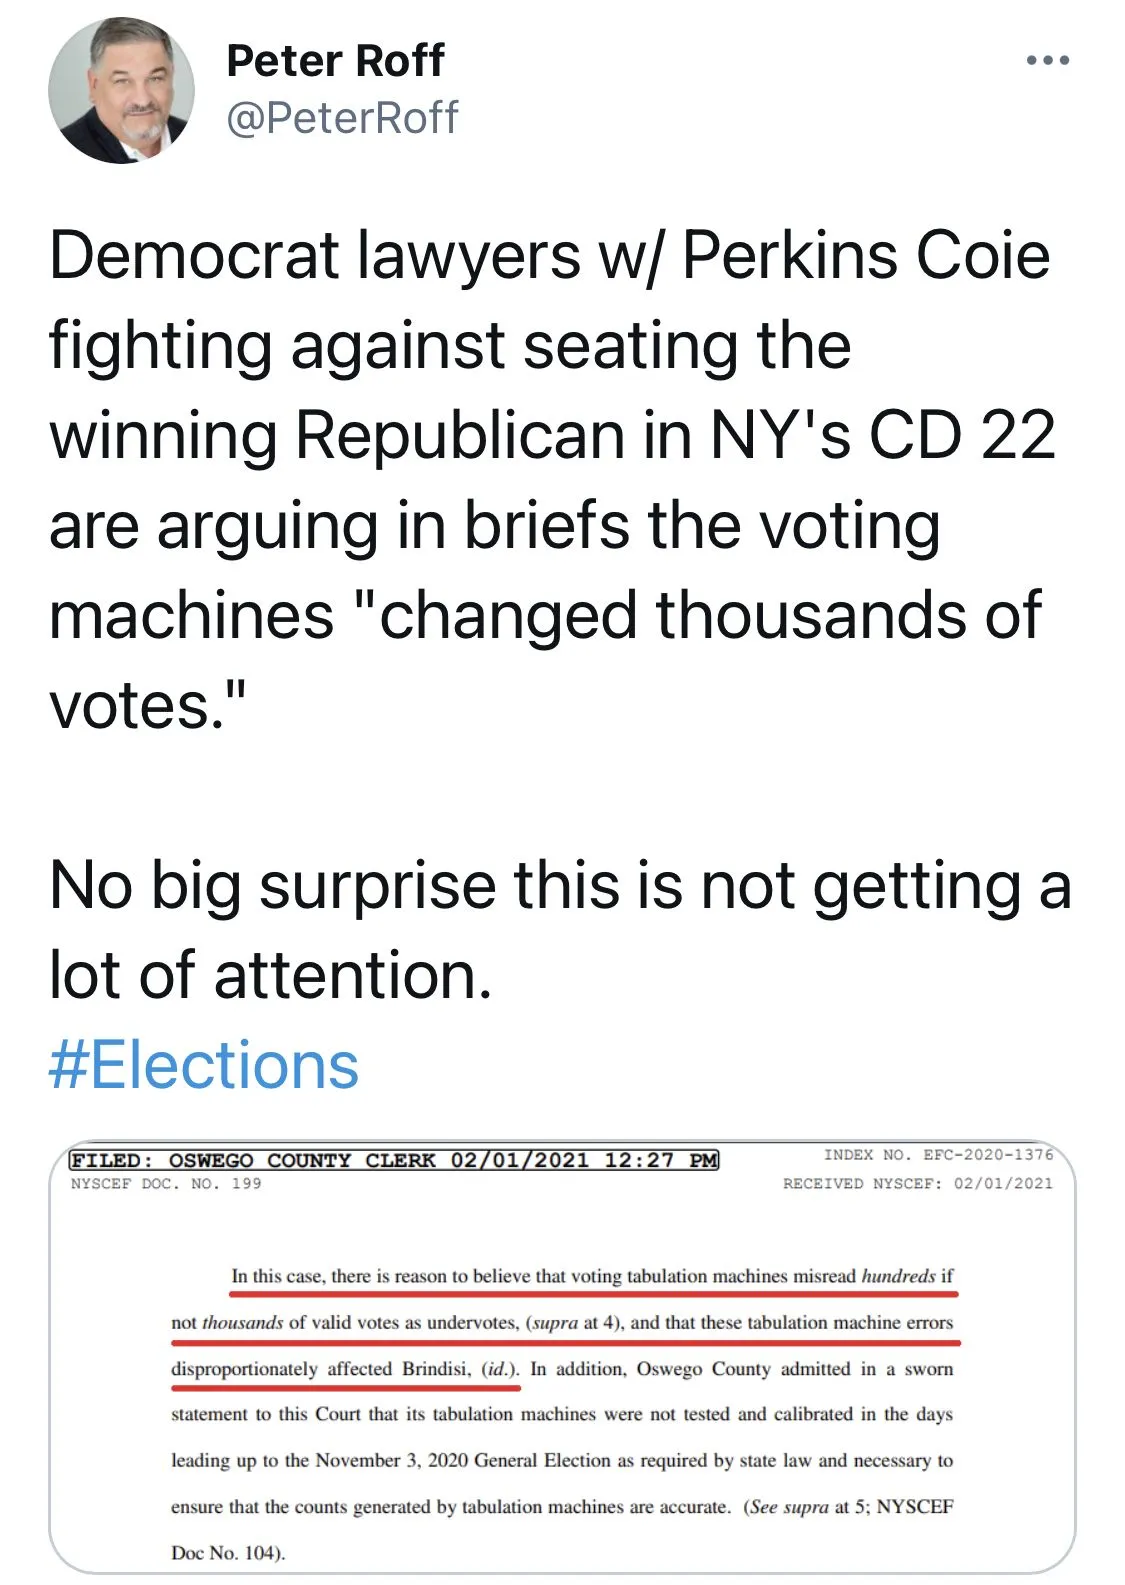
Task: Open the Peter Roff display name link
Action: pyautogui.click(x=335, y=61)
